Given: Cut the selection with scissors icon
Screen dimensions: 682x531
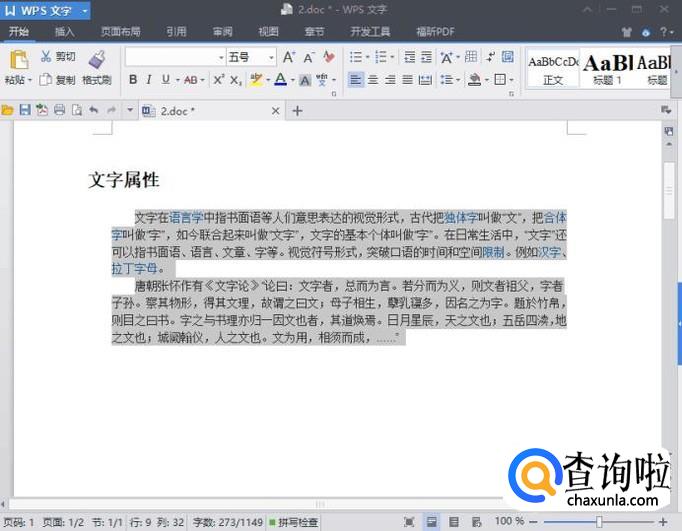Looking at the screenshot, I should pos(46,56).
